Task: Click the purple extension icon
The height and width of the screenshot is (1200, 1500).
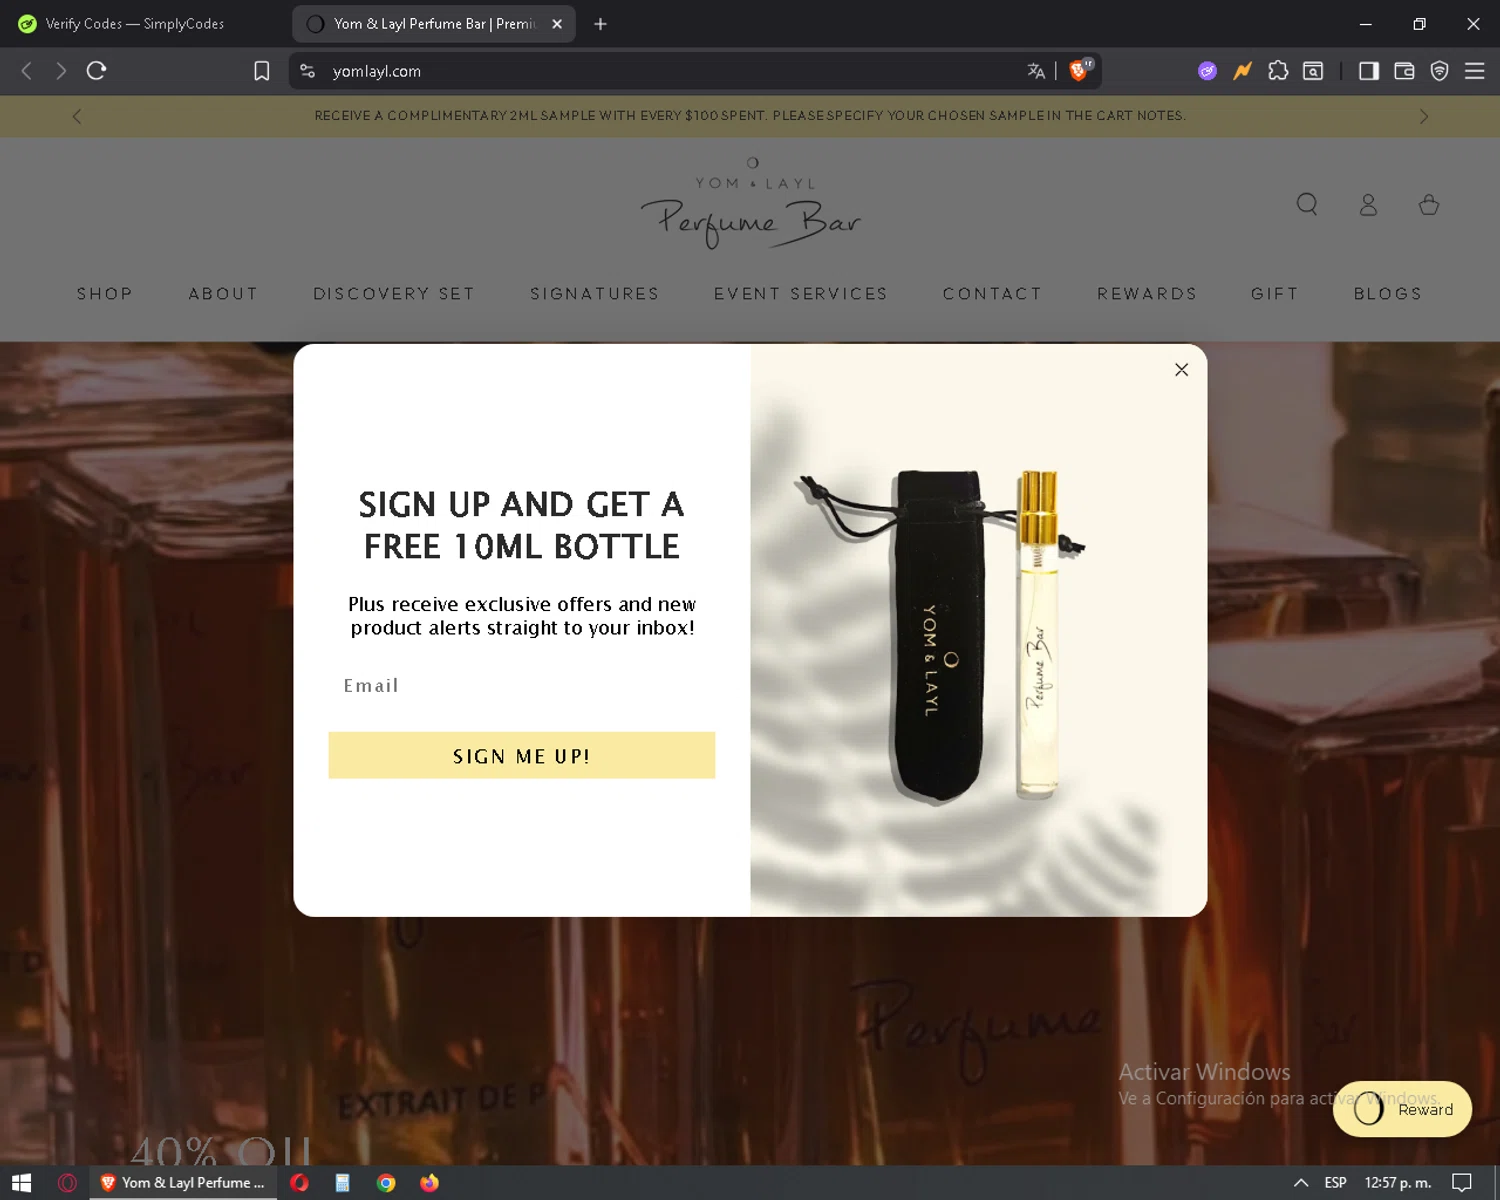Action: (1208, 71)
